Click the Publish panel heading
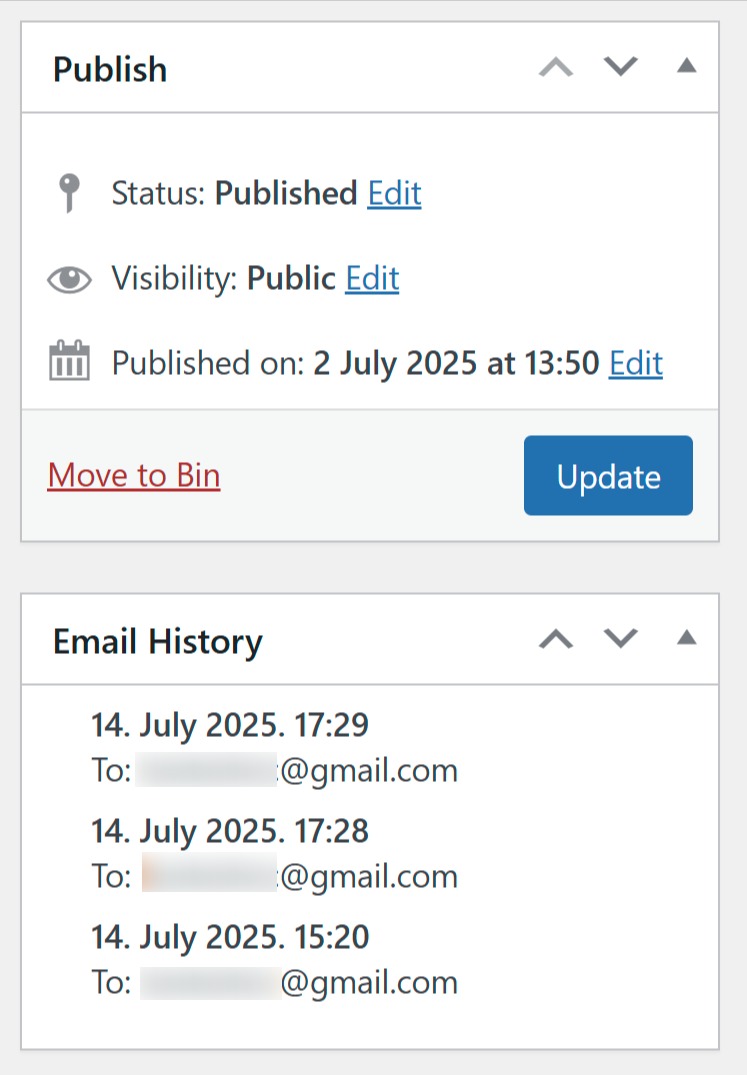Image resolution: width=747 pixels, height=1075 pixels. pyautogui.click(x=110, y=69)
